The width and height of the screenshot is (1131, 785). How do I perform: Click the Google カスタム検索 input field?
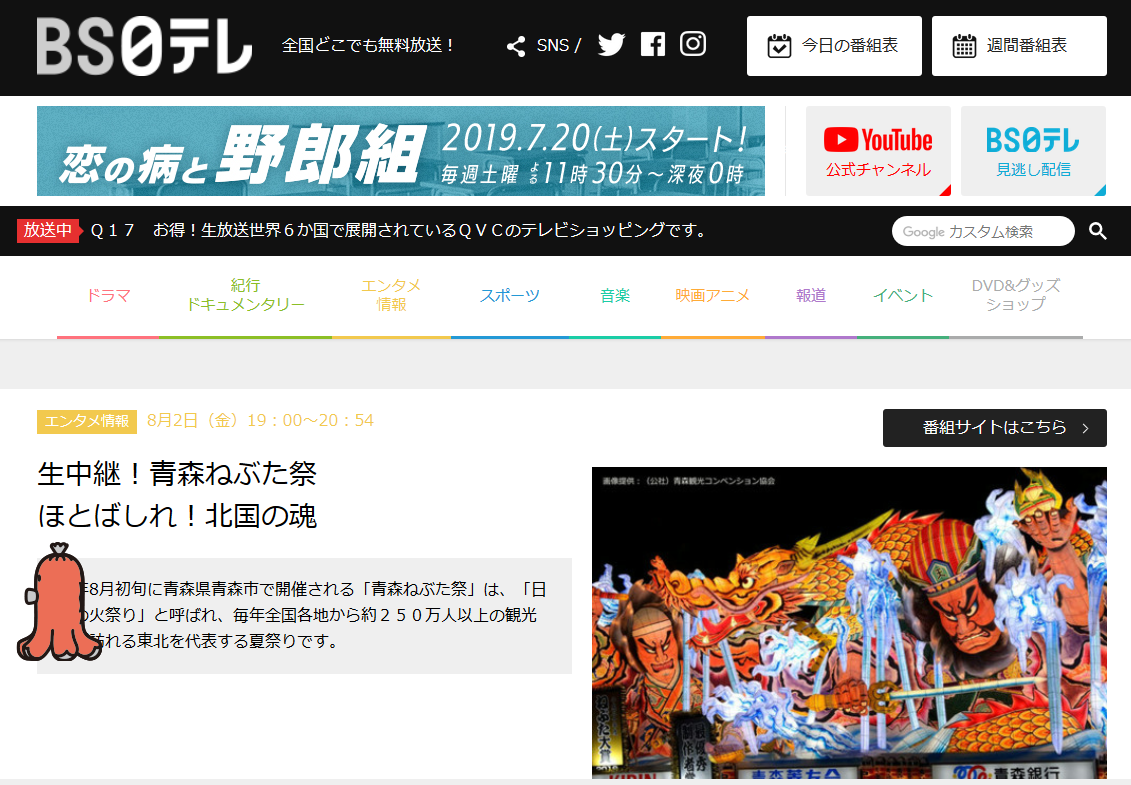[982, 231]
